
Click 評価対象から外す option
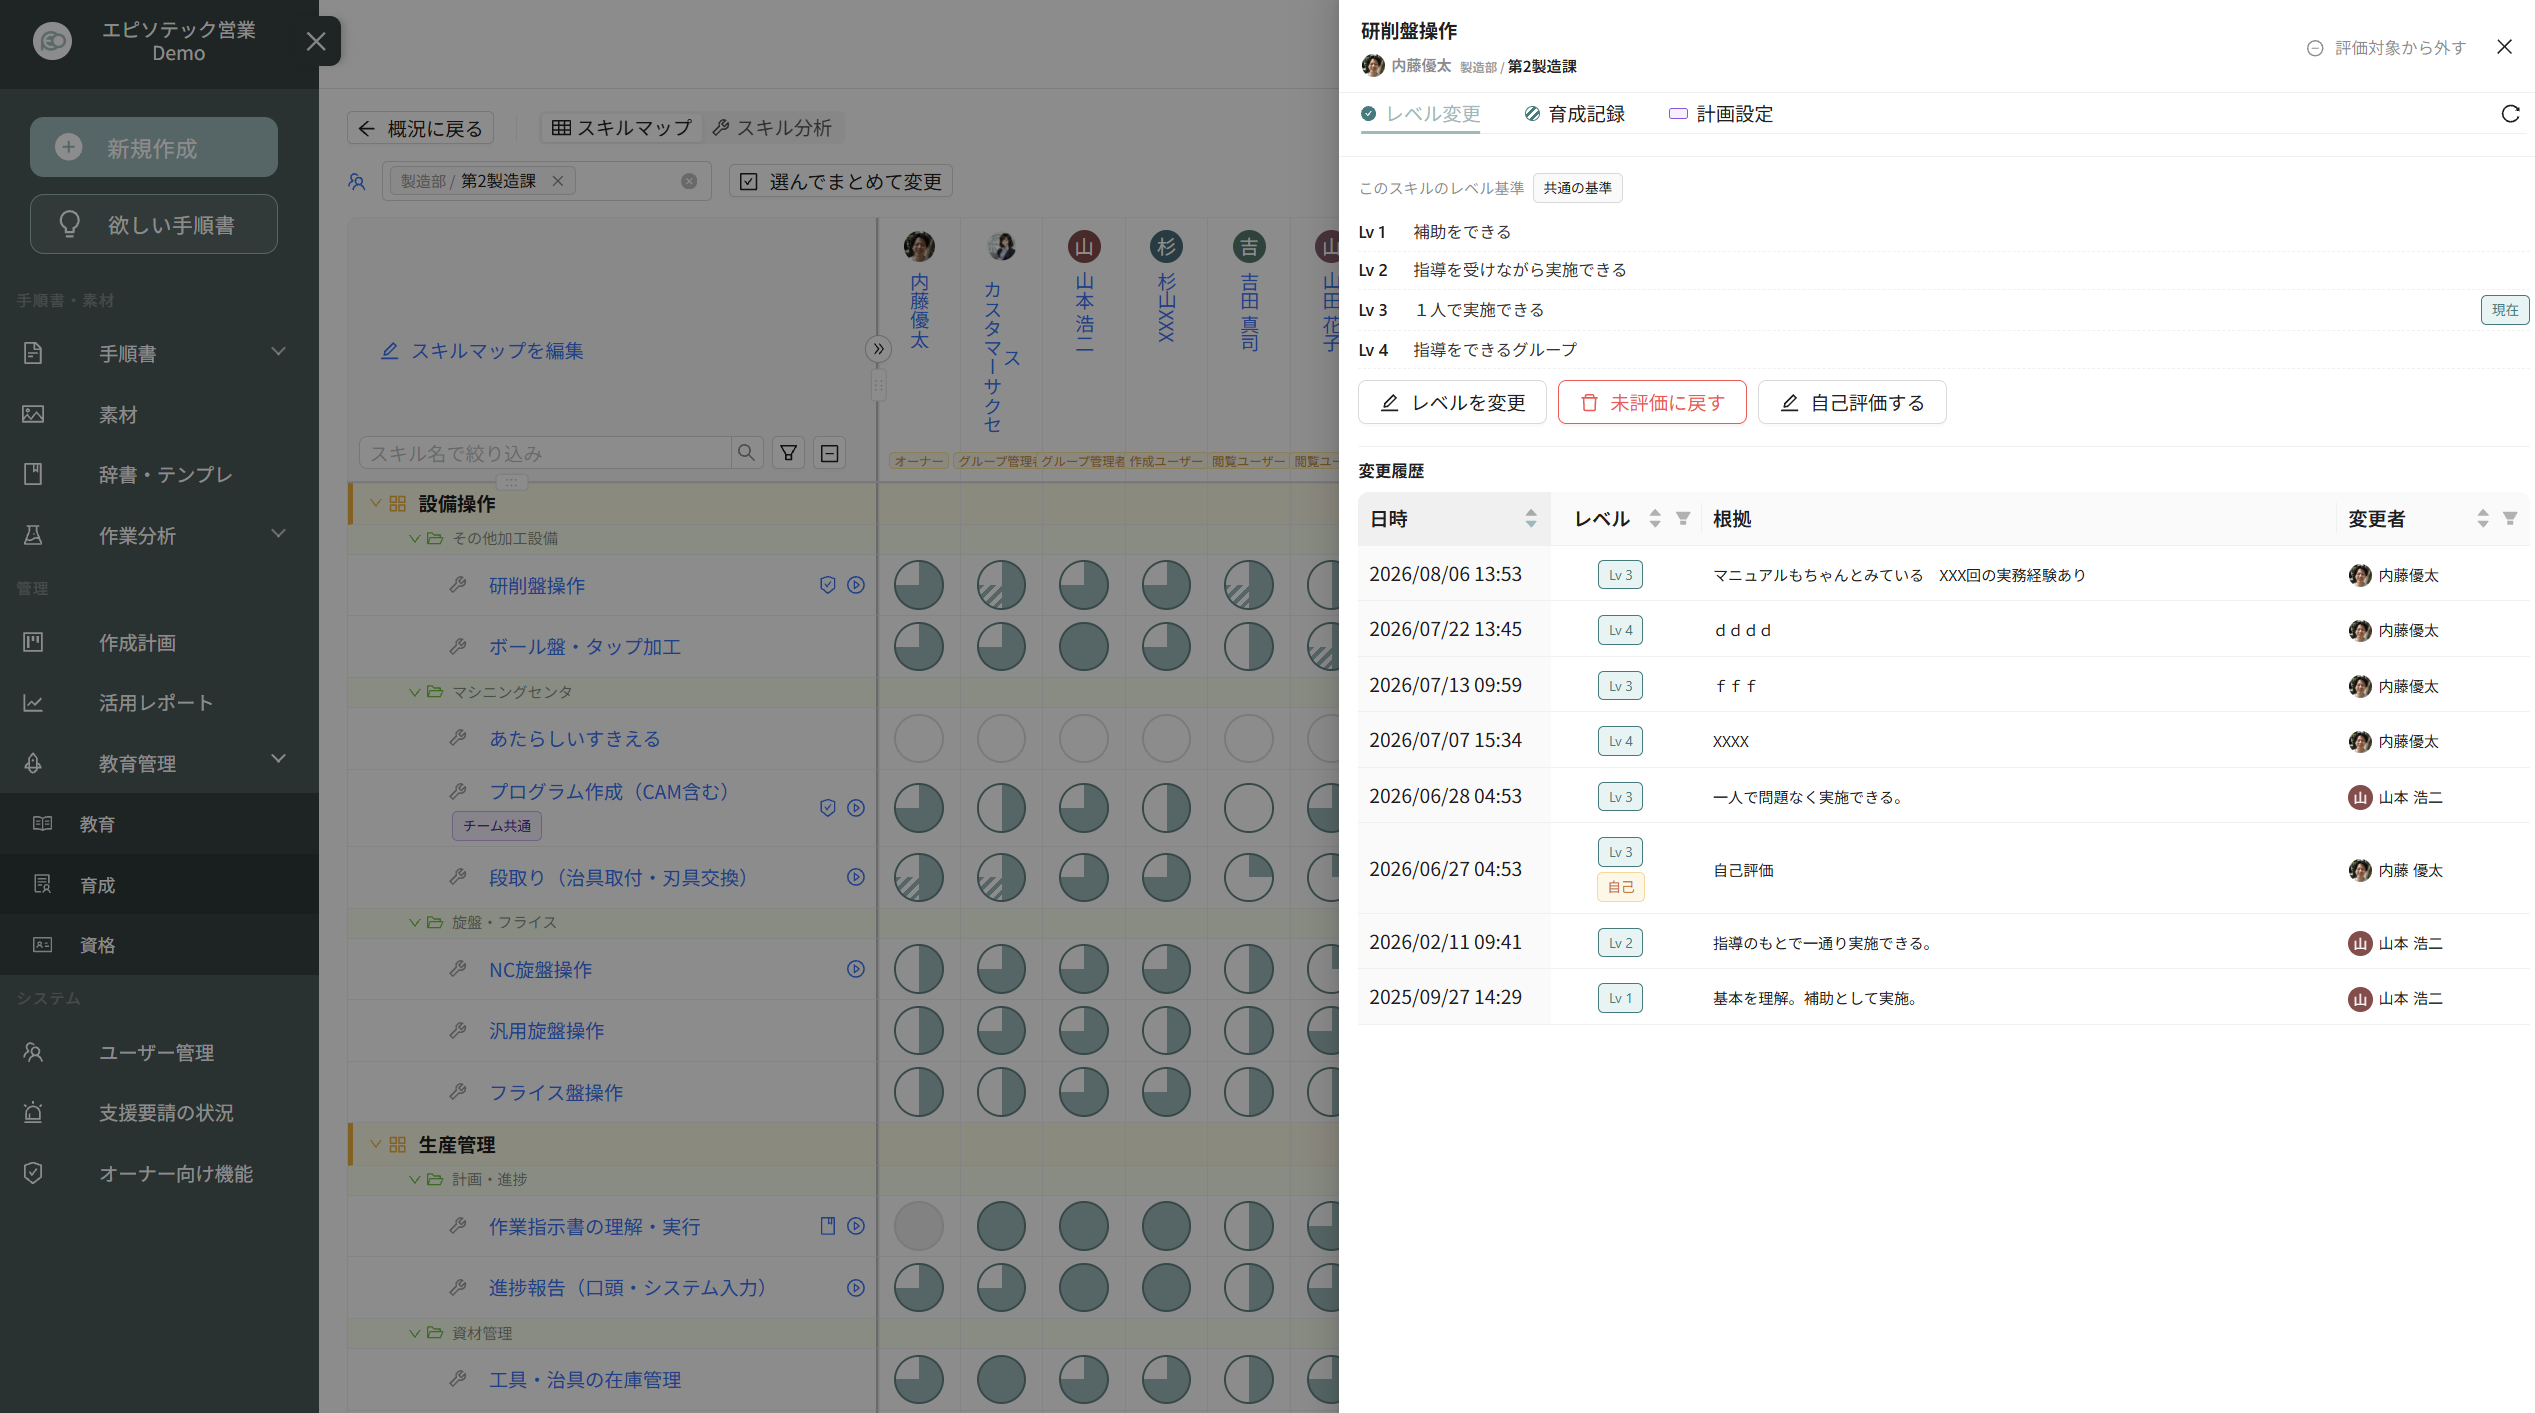(2386, 48)
